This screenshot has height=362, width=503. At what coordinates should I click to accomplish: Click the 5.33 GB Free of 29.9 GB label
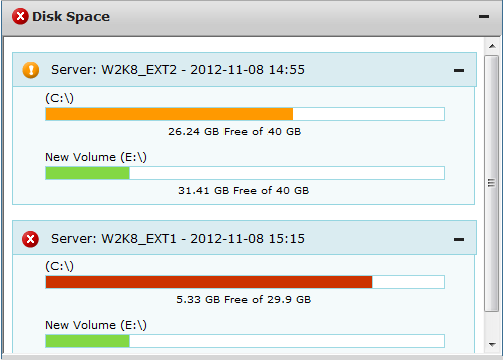coord(243,300)
